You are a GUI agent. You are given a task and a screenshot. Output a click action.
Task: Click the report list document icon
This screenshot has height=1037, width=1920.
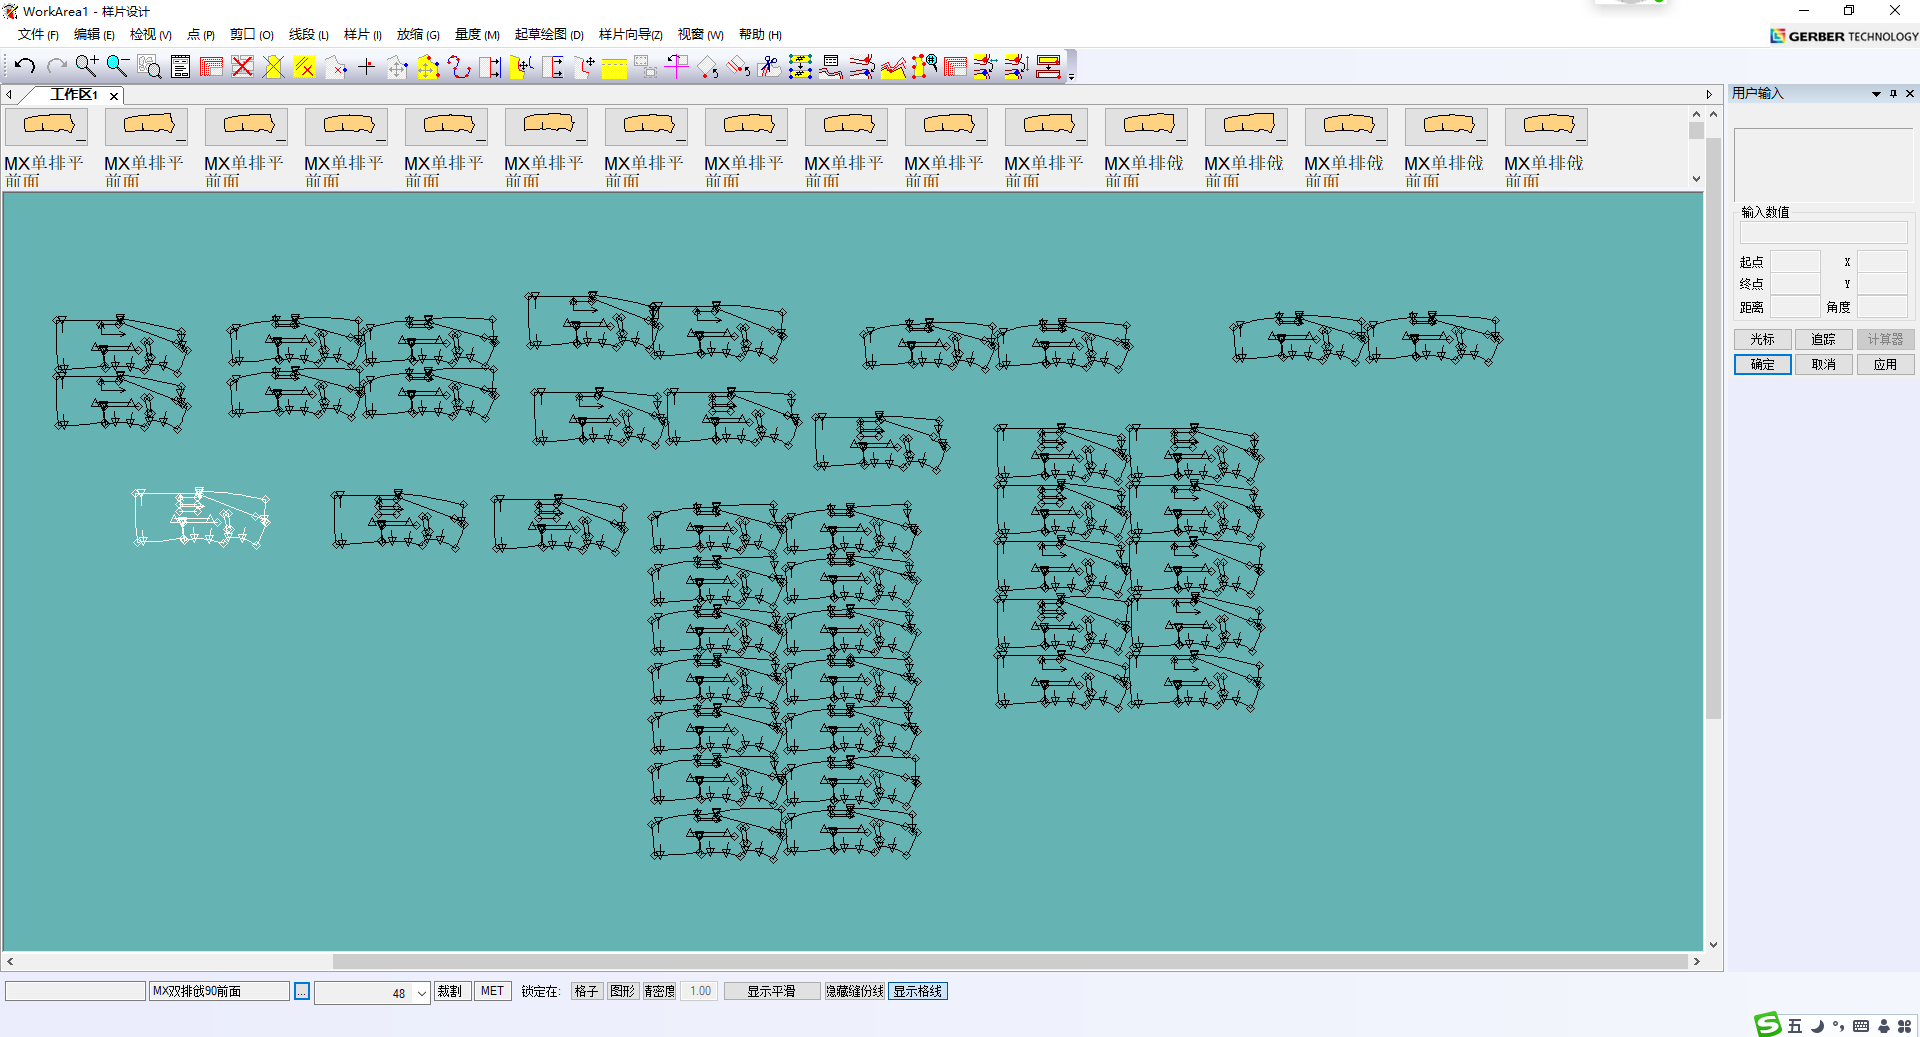click(x=180, y=67)
